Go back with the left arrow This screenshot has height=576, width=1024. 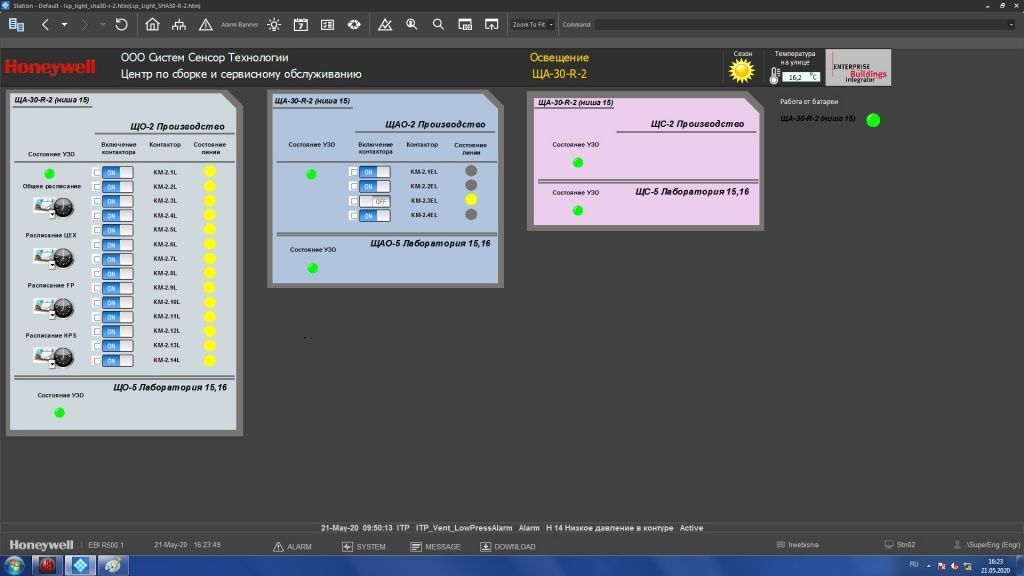click(45, 24)
